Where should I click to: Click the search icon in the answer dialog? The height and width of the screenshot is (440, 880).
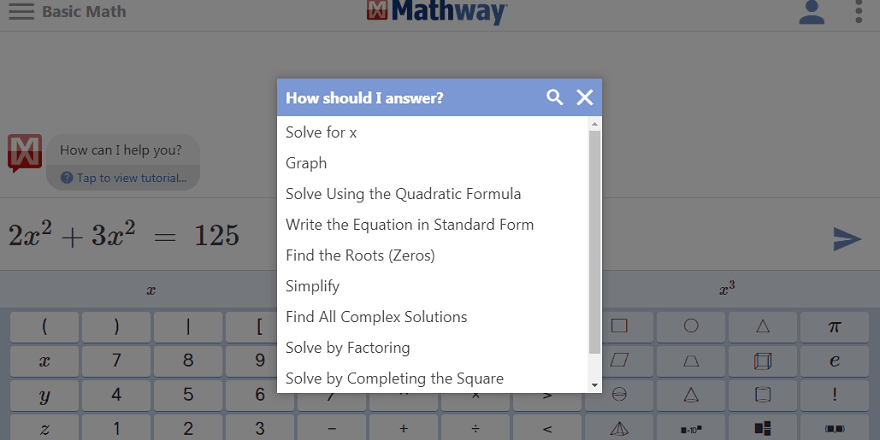[555, 97]
